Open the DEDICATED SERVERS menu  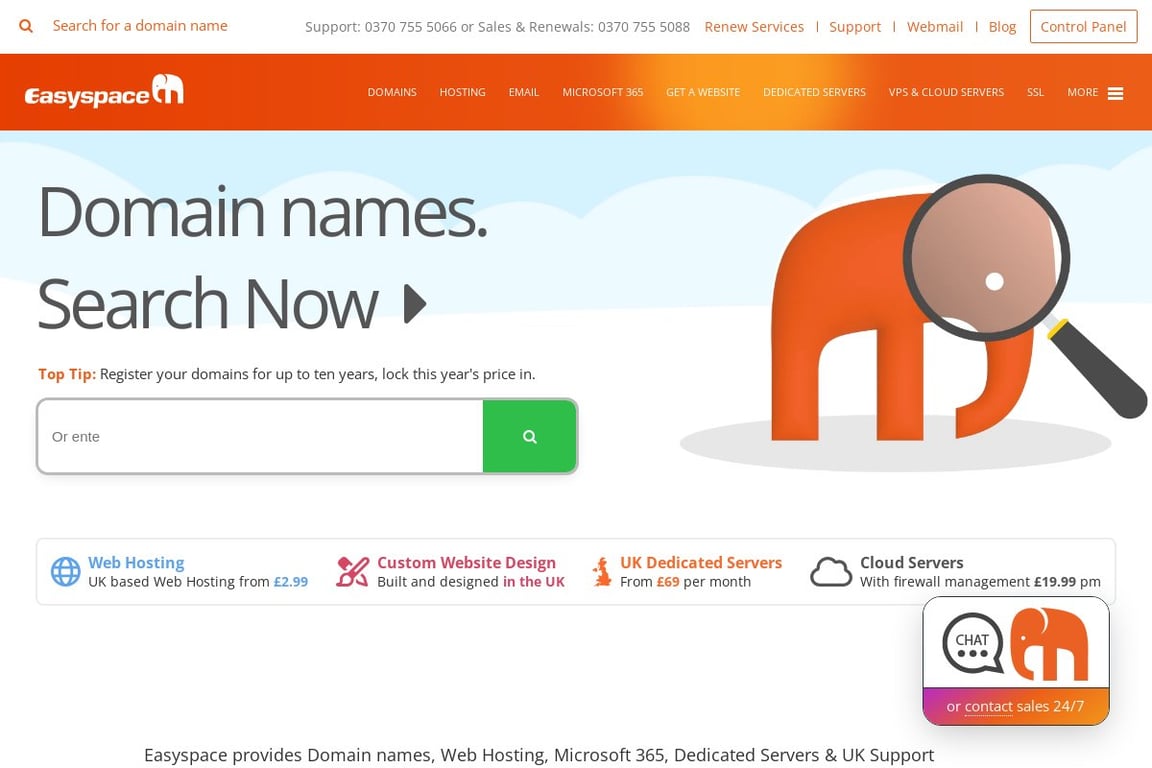pyautogui.click(x=814, y=92)
